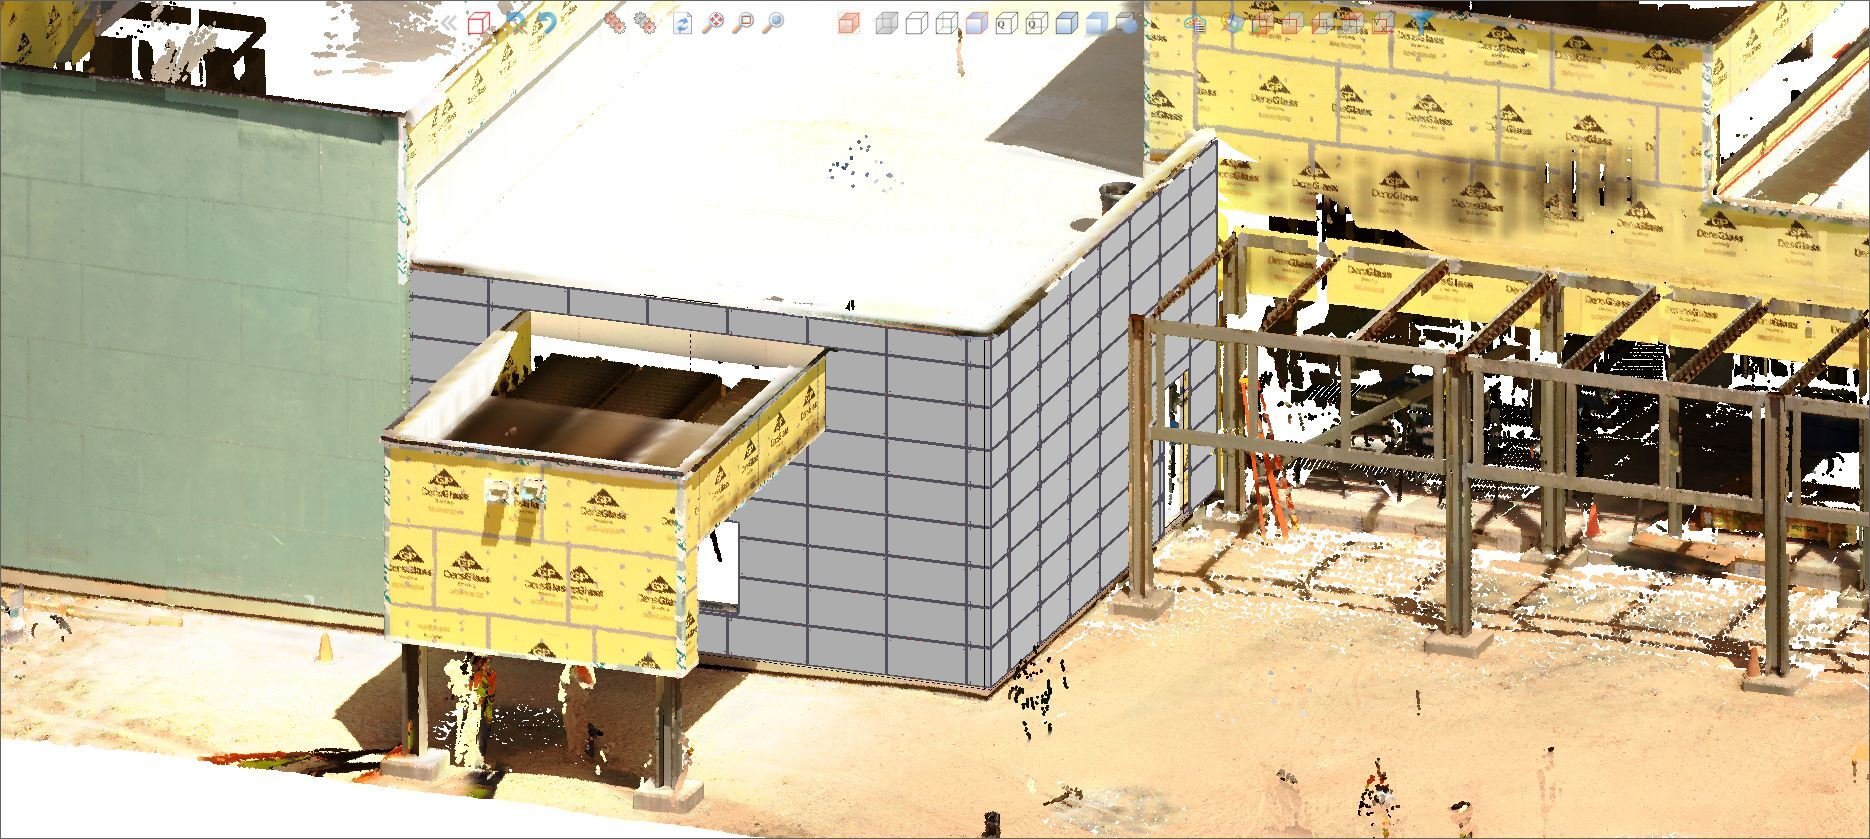Switch to the plain wireframe cube style
The width and height of the screenshot is (1870, 839).
click(916, 23)
